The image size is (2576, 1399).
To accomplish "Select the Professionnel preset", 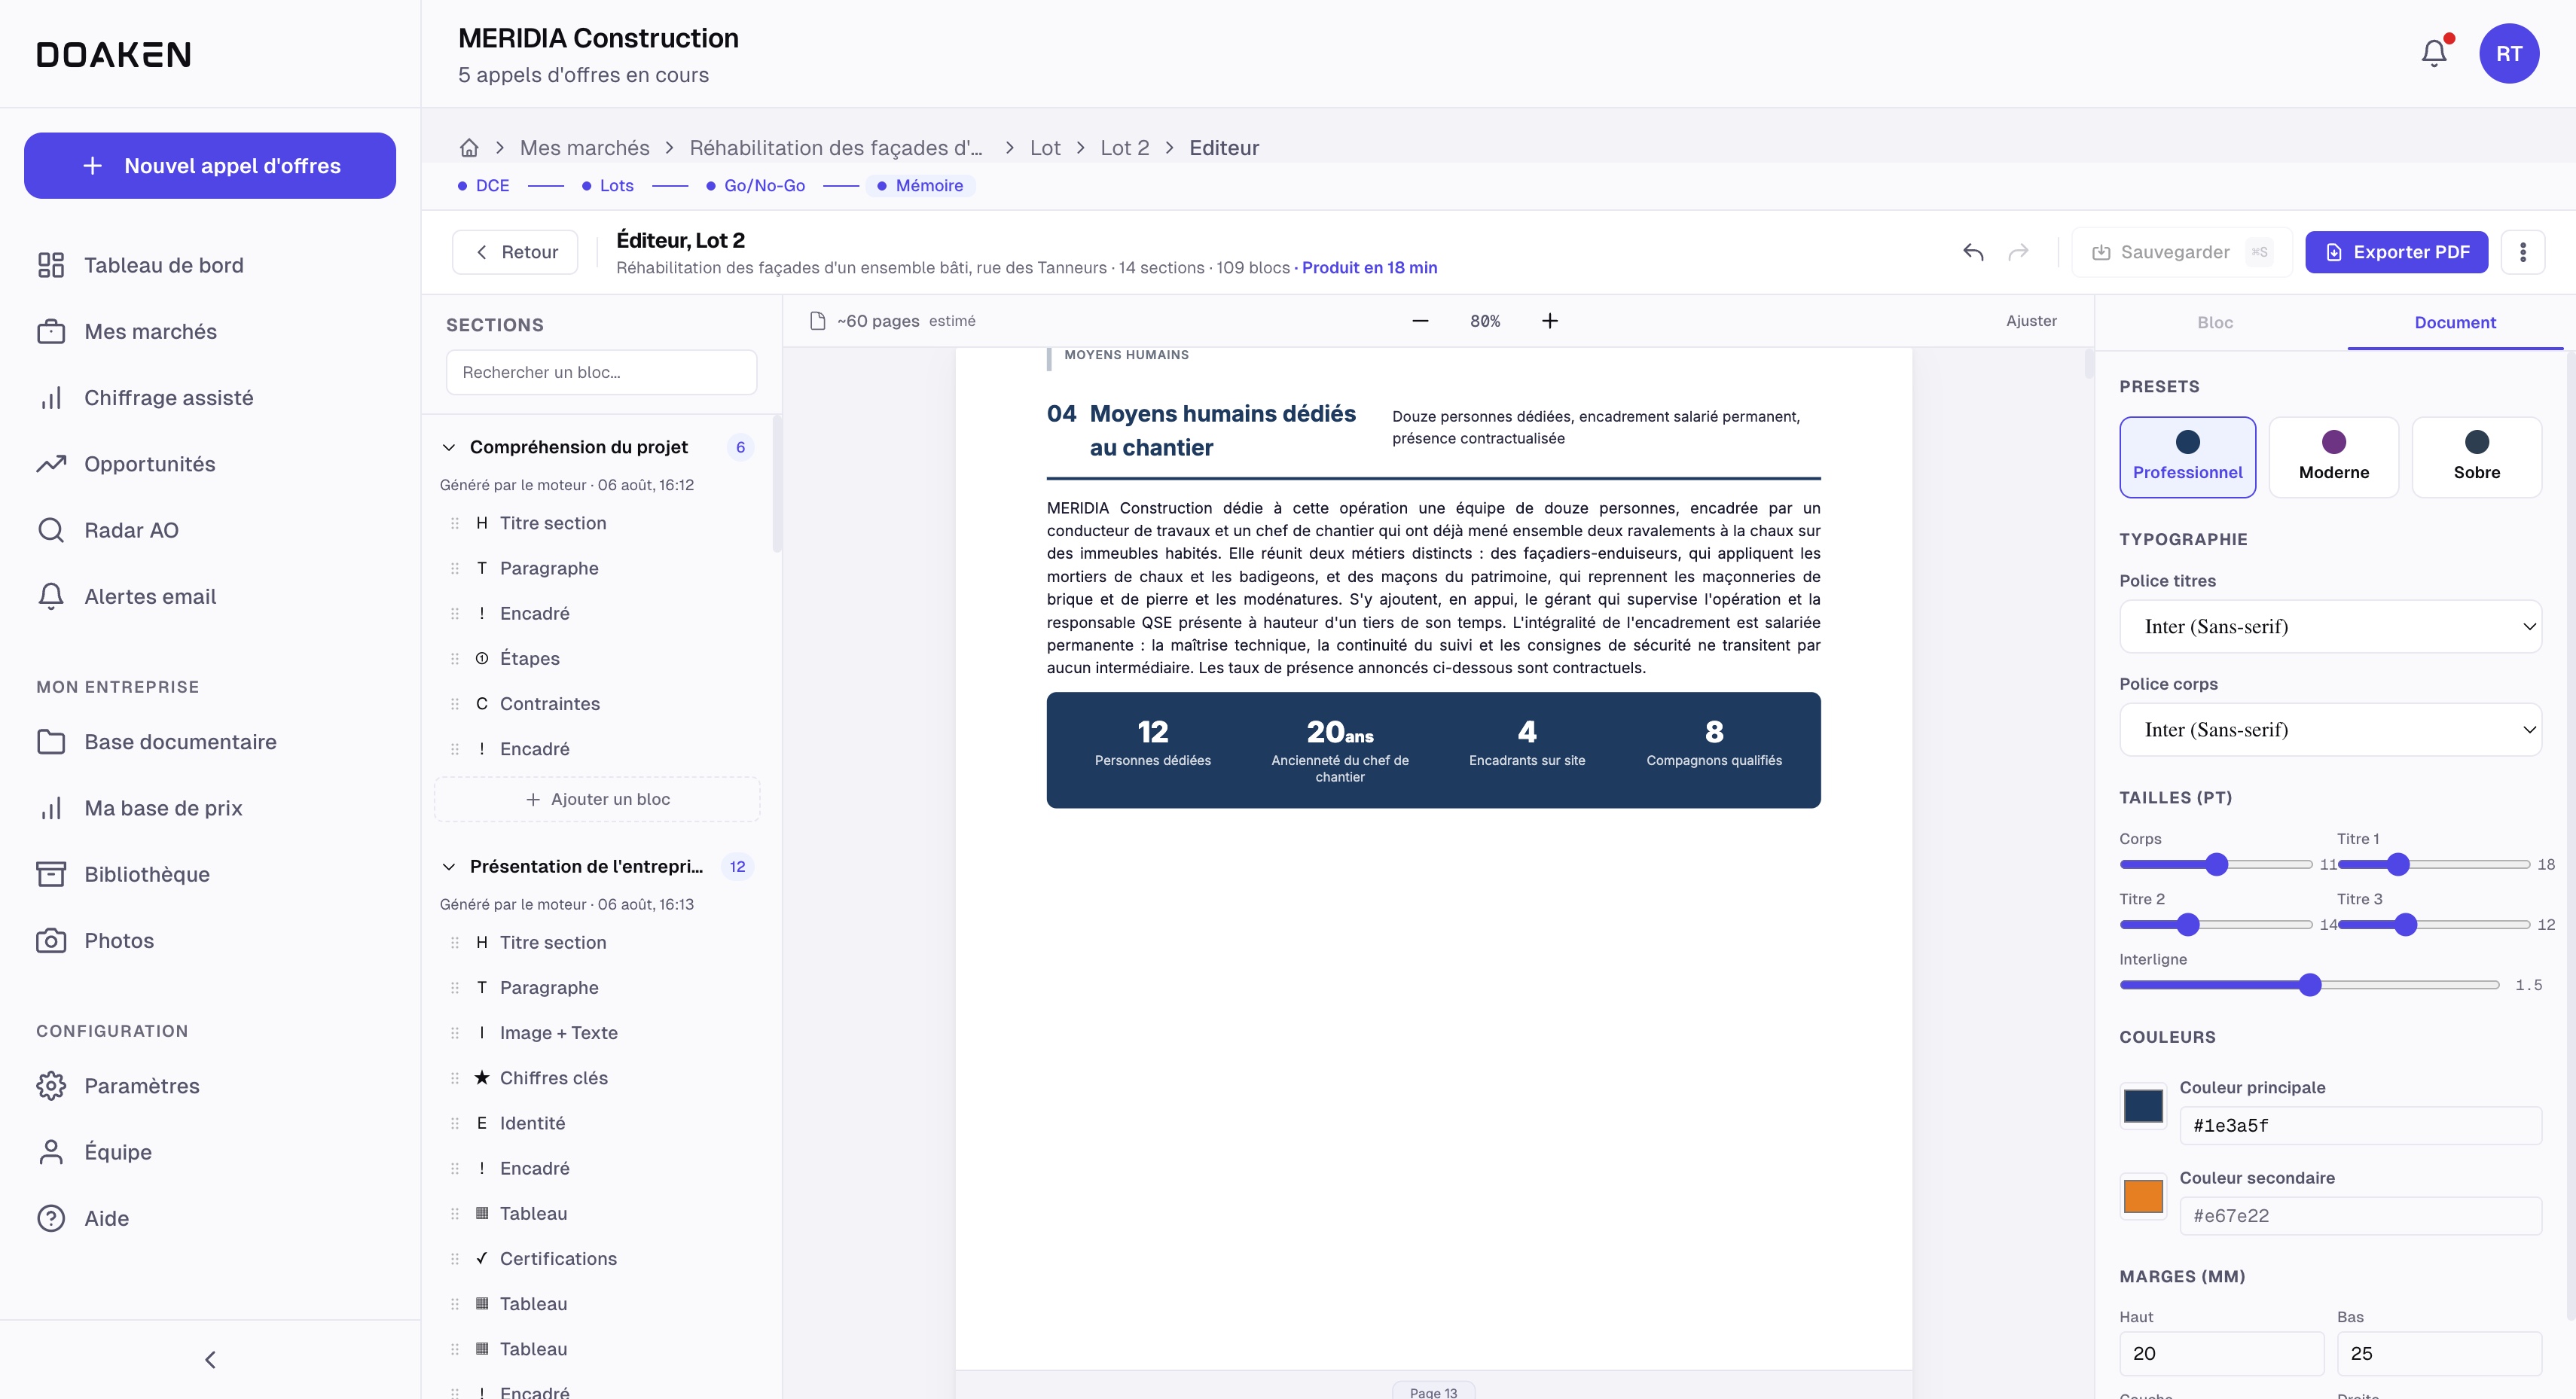I will point(2187,457).
